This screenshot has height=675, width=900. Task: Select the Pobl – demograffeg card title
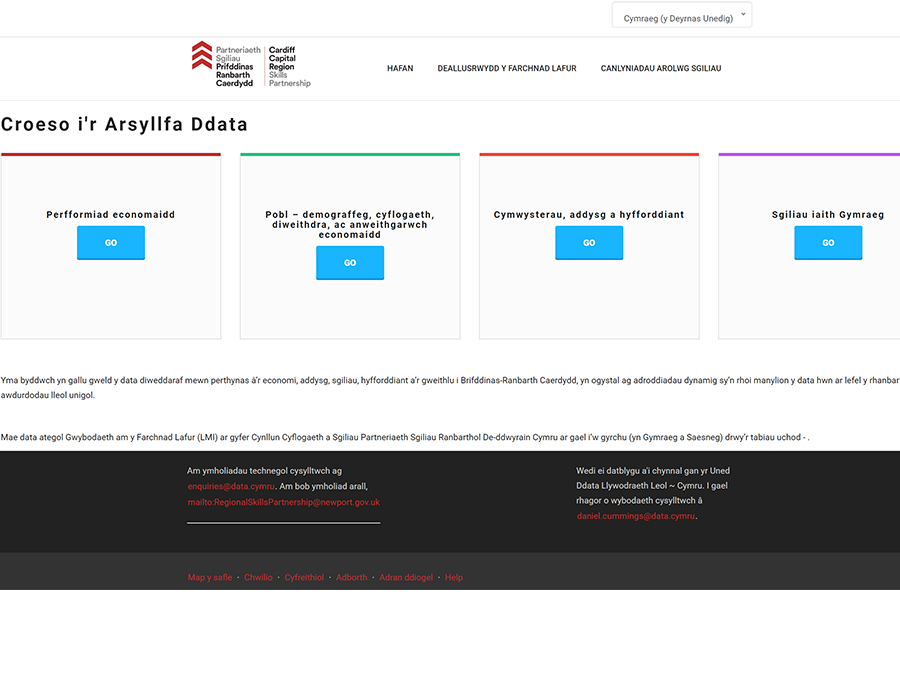coord(350,224)
